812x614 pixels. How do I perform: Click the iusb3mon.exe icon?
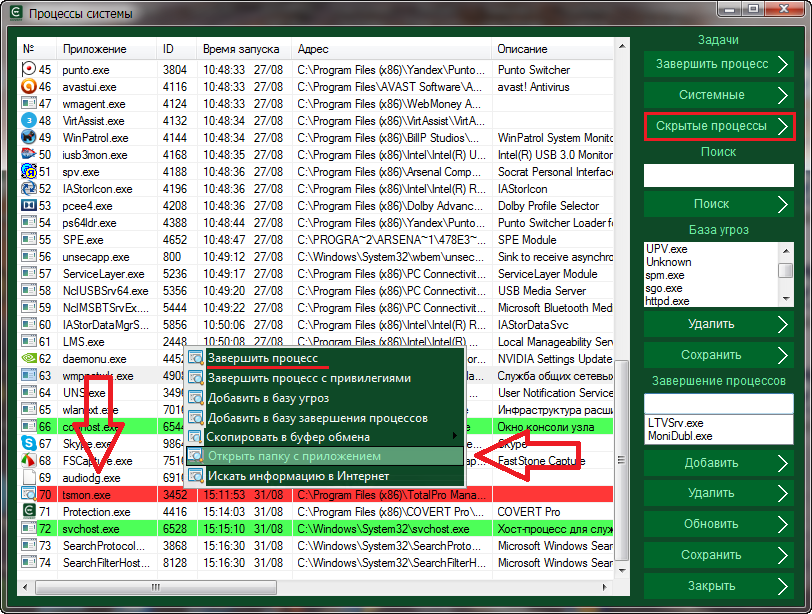click(x=29, y=154)
